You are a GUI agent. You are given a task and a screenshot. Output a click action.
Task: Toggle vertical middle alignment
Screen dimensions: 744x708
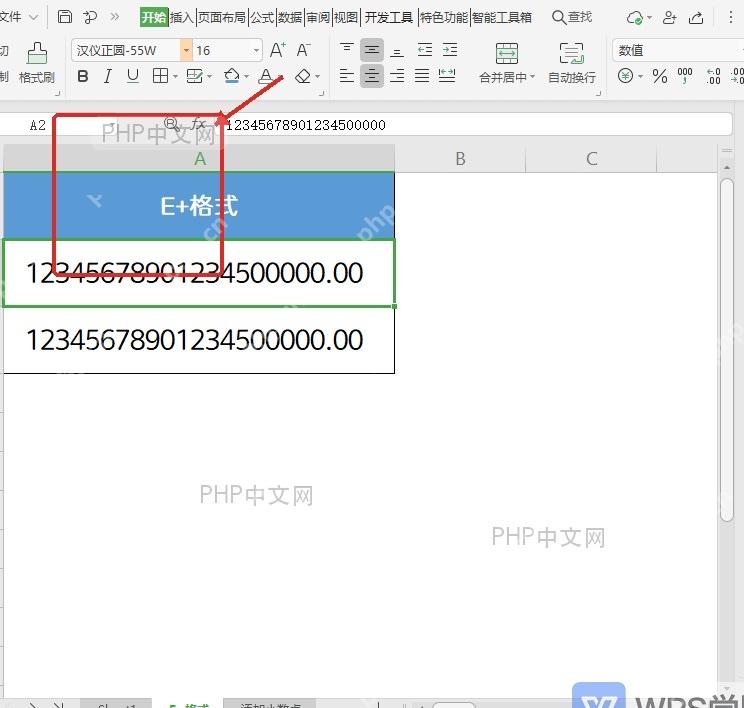tap(372, 50)
